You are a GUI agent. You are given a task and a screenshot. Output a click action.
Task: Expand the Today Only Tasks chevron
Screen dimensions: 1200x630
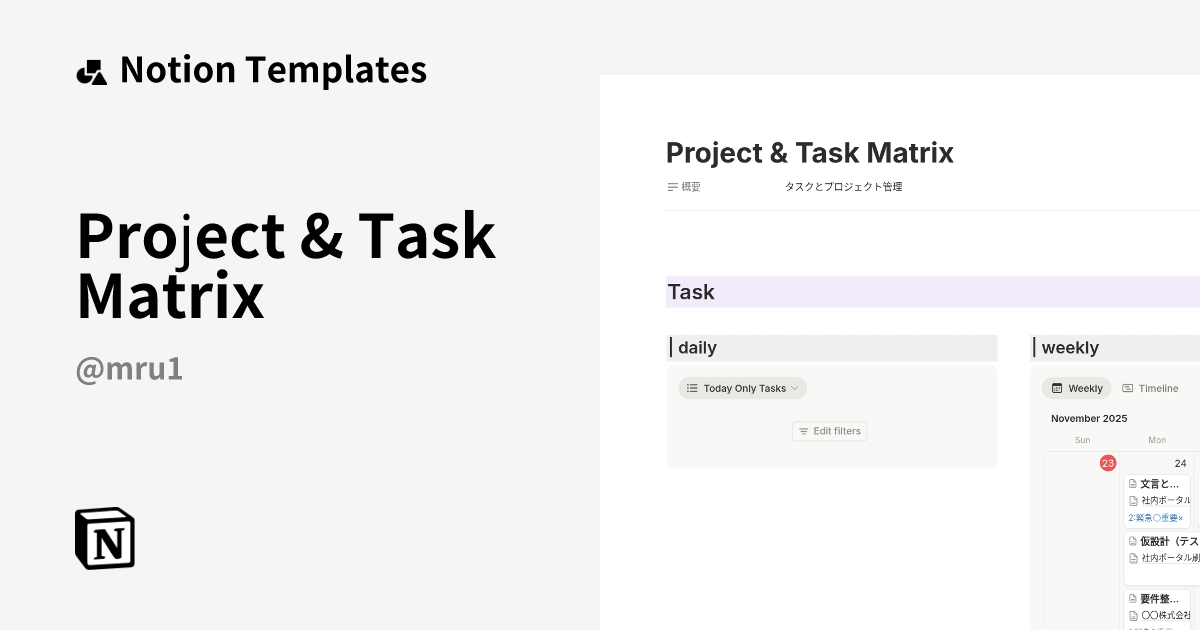[795, 388]
